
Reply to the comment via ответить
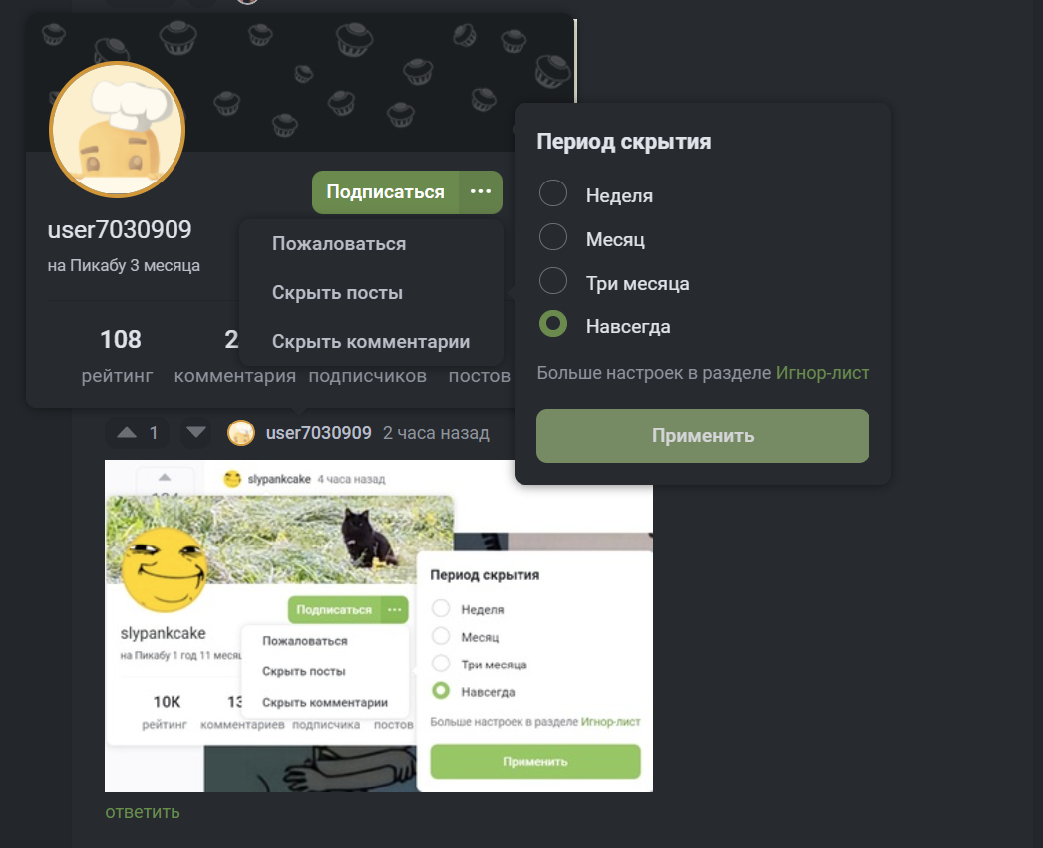pyautogui.click(x=142, y=812)
